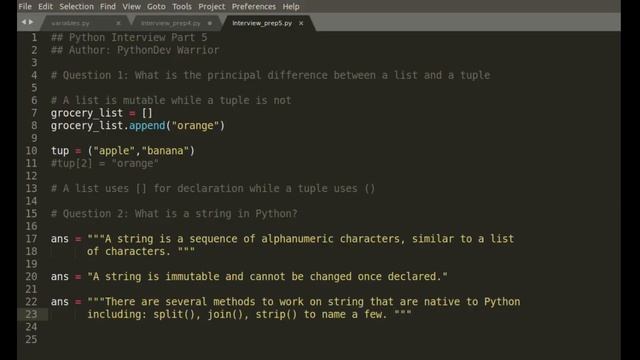
Task: Click the "immutable" word on line 20
Action: [192, 276]
